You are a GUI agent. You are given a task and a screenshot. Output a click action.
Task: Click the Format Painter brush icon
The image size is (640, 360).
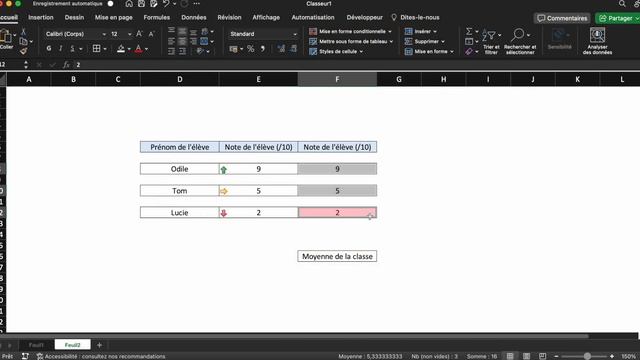coord(24,51)
